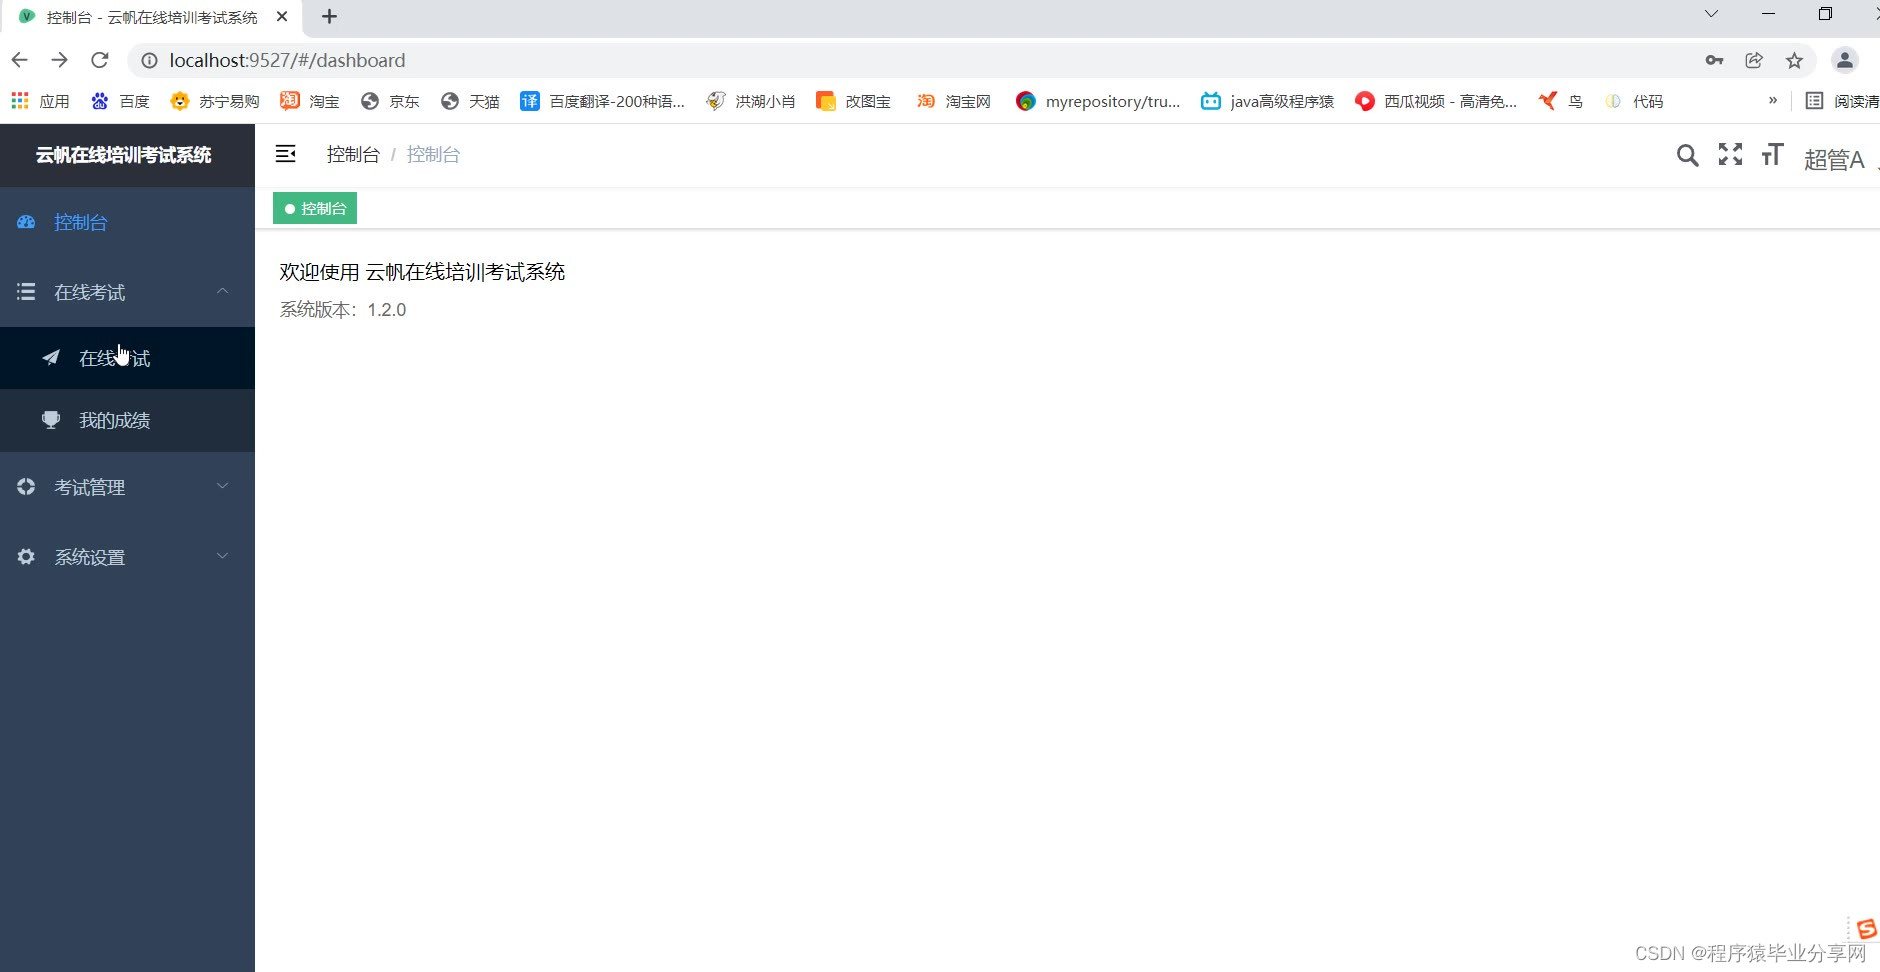Click the trophy icon beside 我的成绩
The image size is (1880, 972).
click(x=51, y=420)
